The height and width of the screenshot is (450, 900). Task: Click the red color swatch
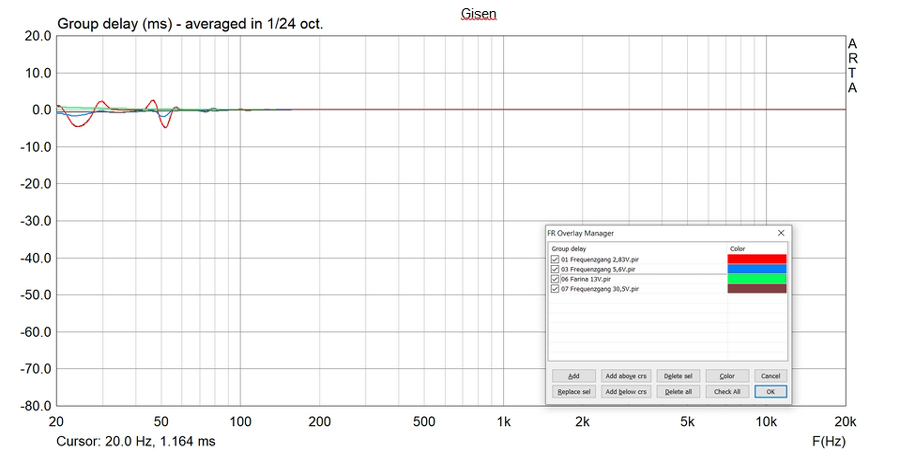(756, 259)
